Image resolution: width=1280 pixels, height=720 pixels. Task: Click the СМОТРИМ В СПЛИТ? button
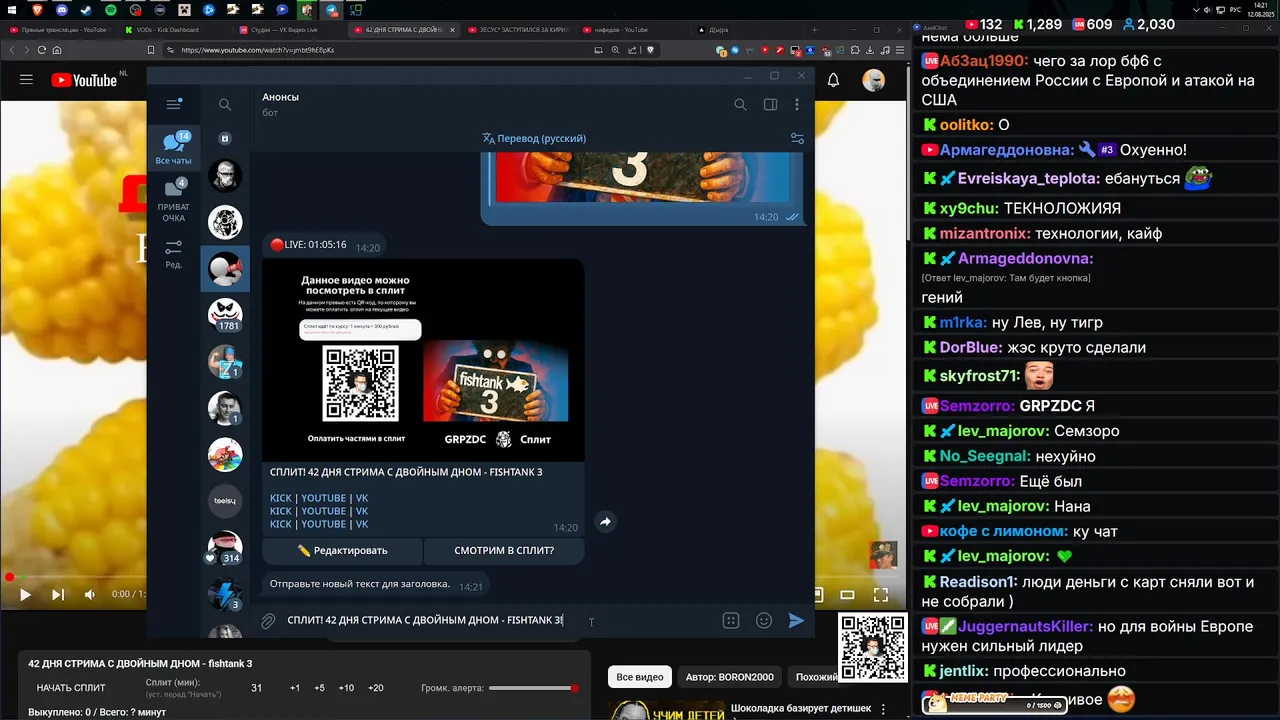click(504, 550)
